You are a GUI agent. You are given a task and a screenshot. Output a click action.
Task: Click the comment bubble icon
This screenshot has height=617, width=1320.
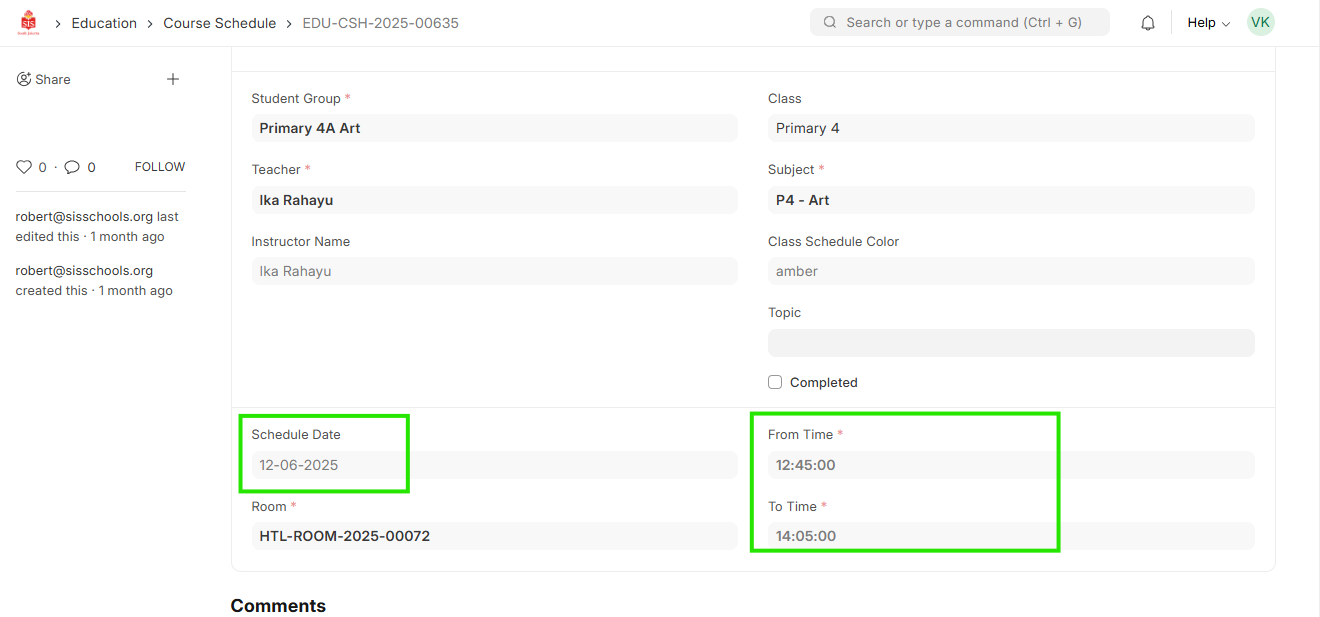point(72,167)
